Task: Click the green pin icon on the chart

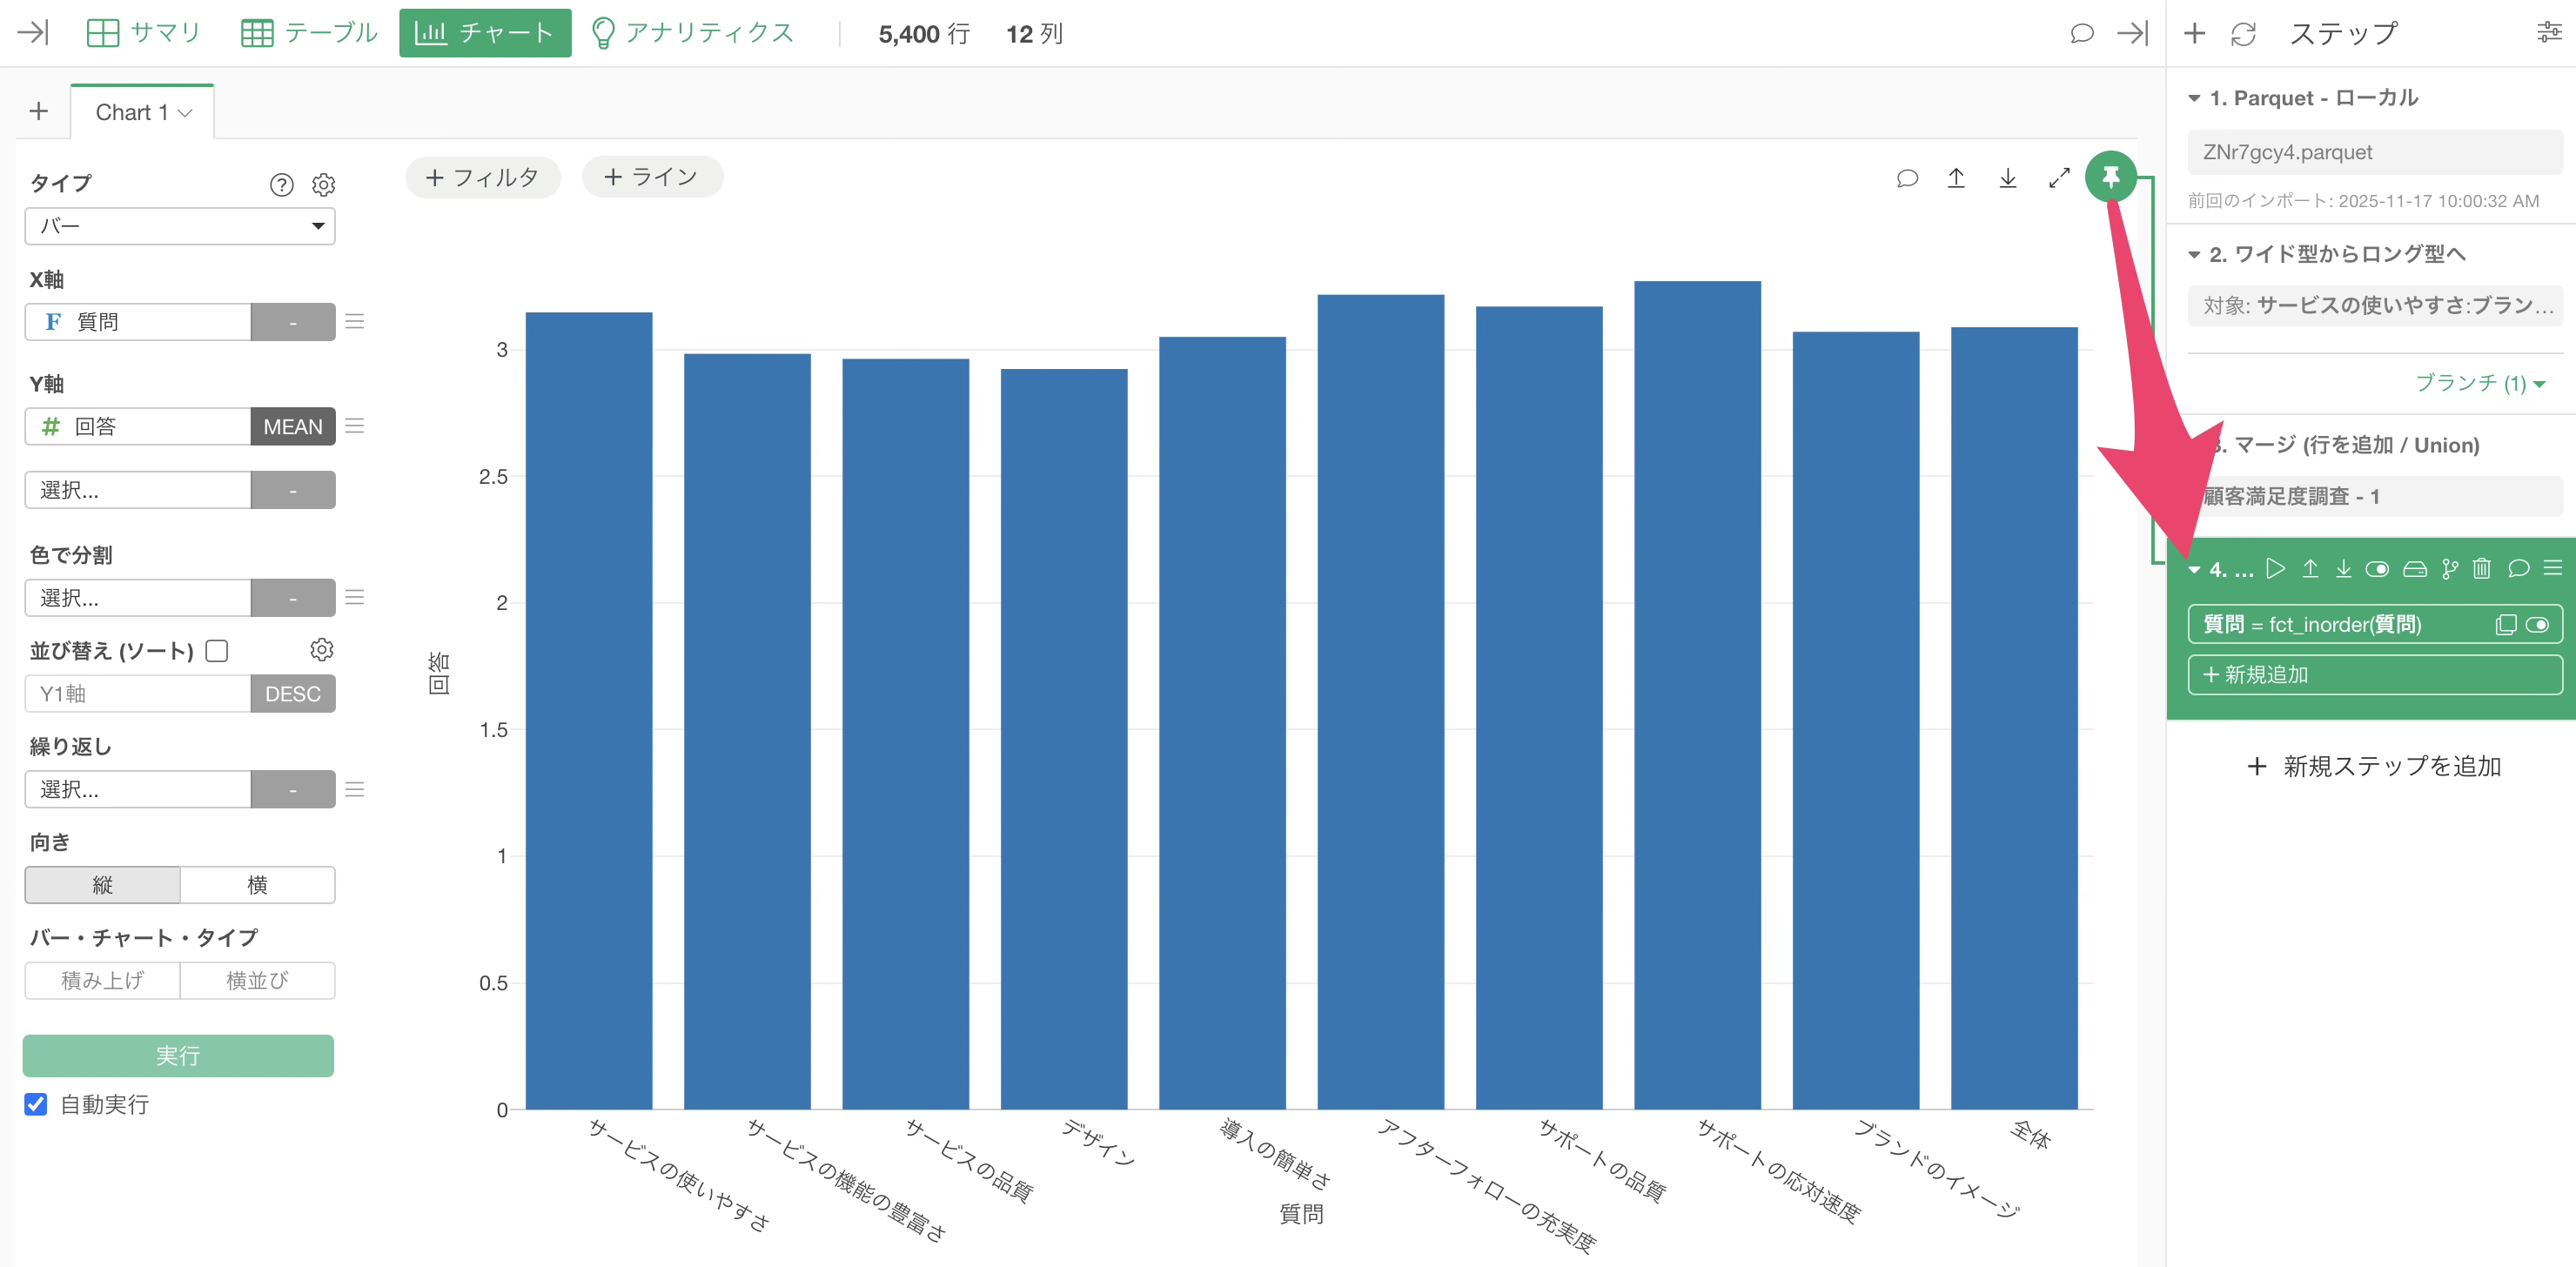Action: pyautogui.click(x=2110, y=177)
